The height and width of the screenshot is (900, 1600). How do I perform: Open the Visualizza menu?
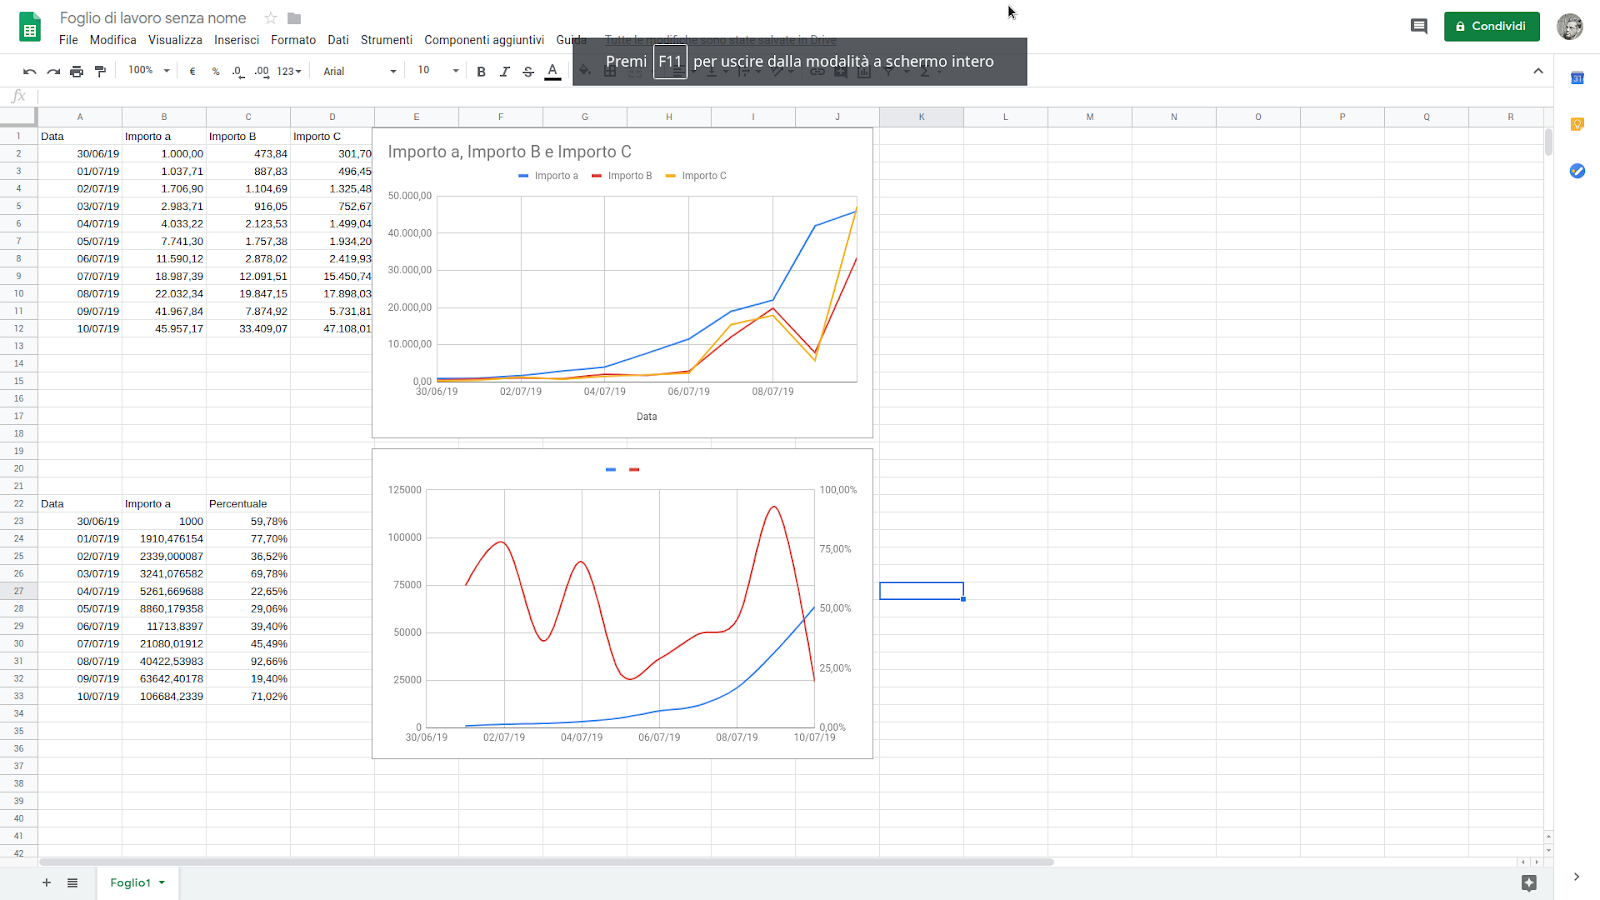click(x=175, y=40)
